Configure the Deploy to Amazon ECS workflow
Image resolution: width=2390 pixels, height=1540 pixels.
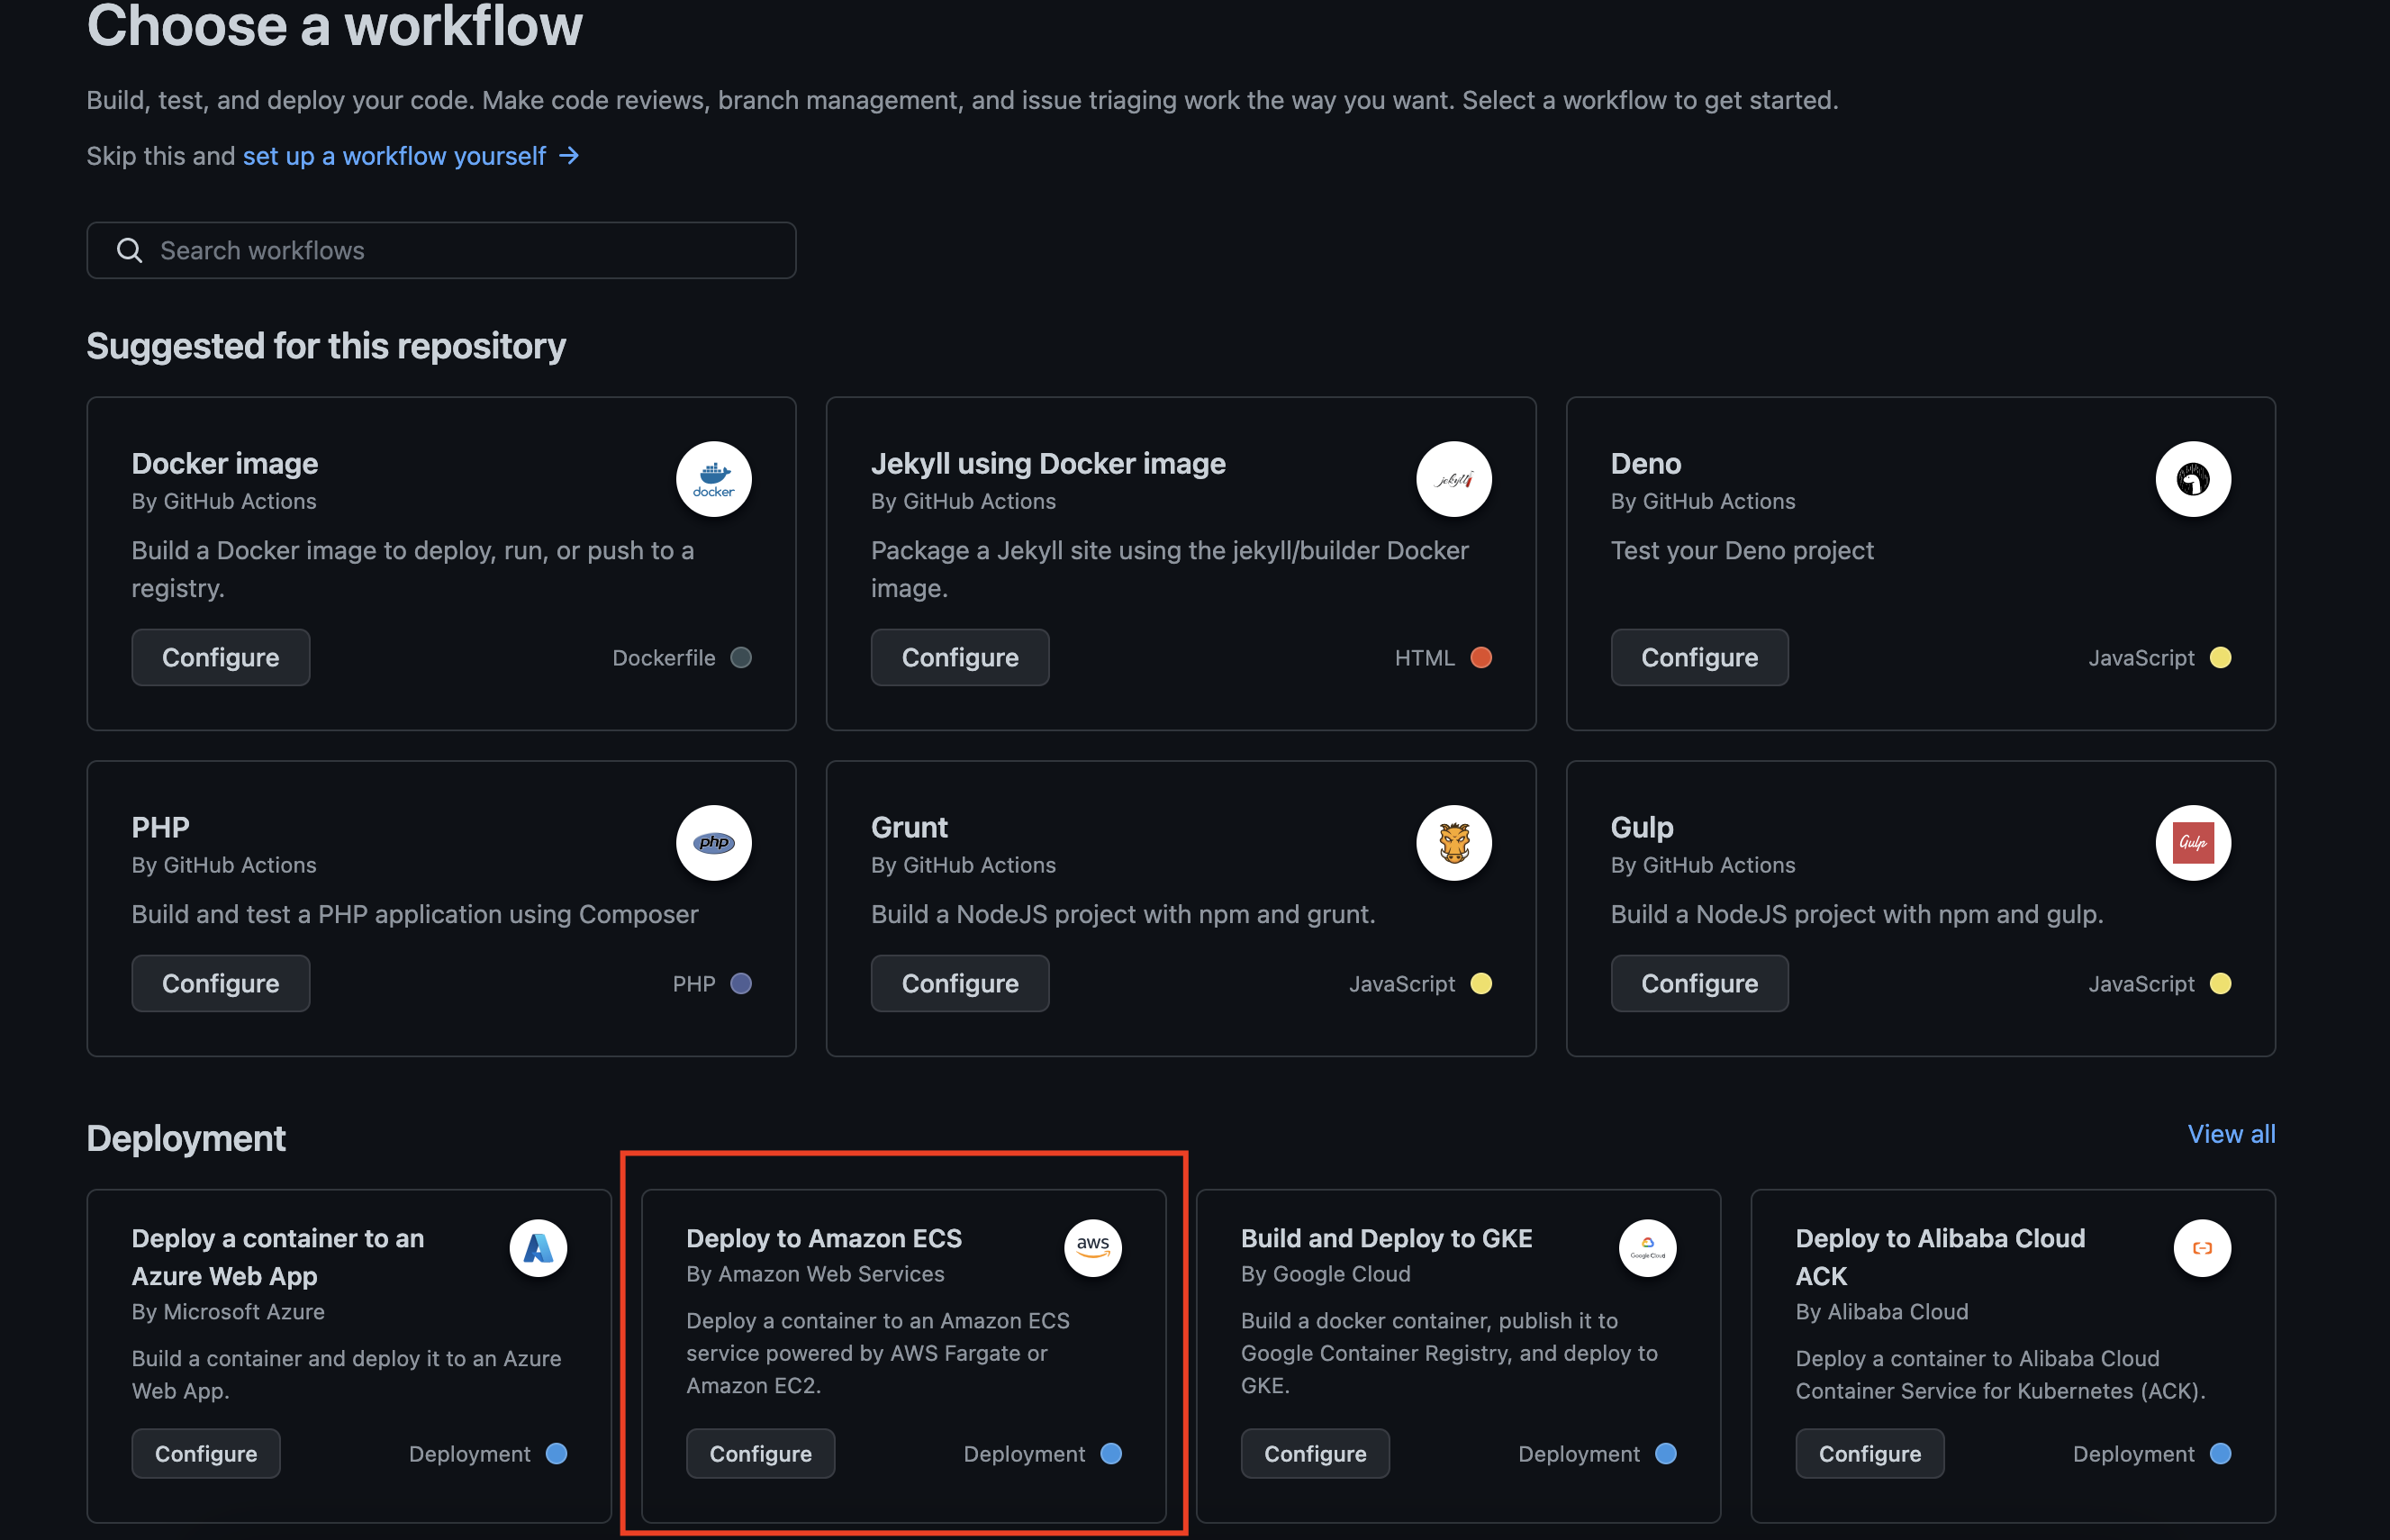click(x=760, y=1453)
